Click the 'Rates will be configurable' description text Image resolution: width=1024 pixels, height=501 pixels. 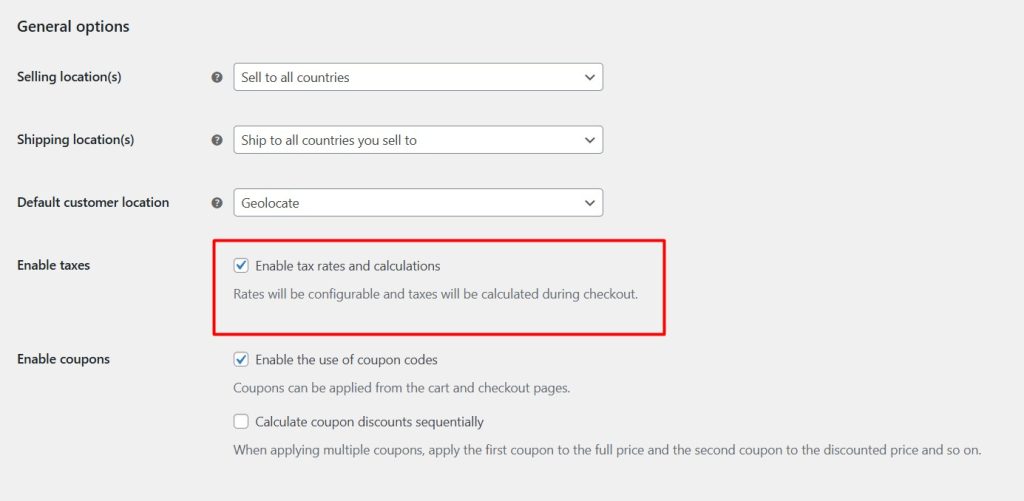[x=435, y=295]
